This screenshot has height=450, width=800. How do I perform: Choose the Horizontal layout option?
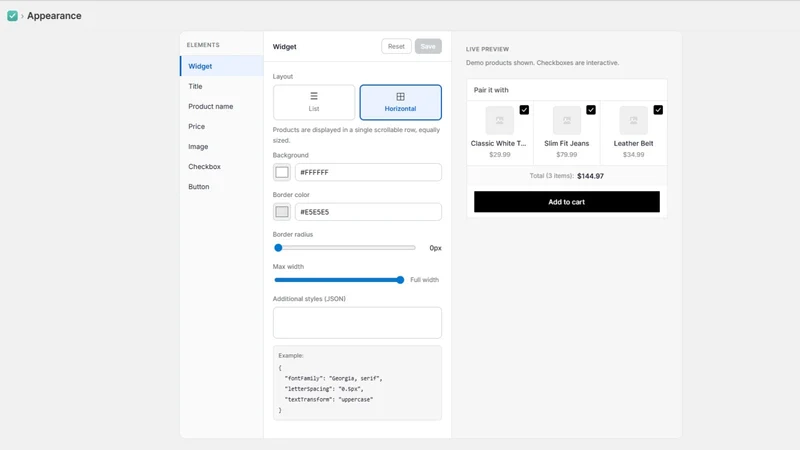tap(401, 102)
